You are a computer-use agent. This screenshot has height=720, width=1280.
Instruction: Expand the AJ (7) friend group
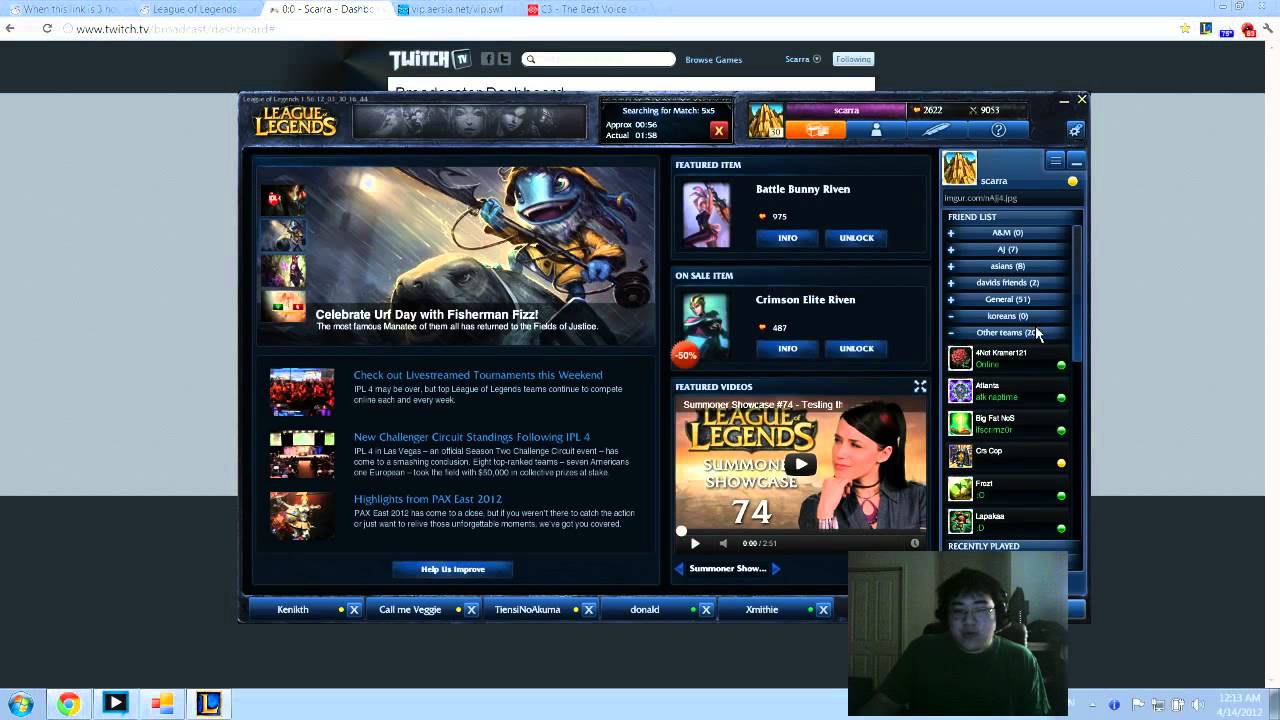[1008, 250]
